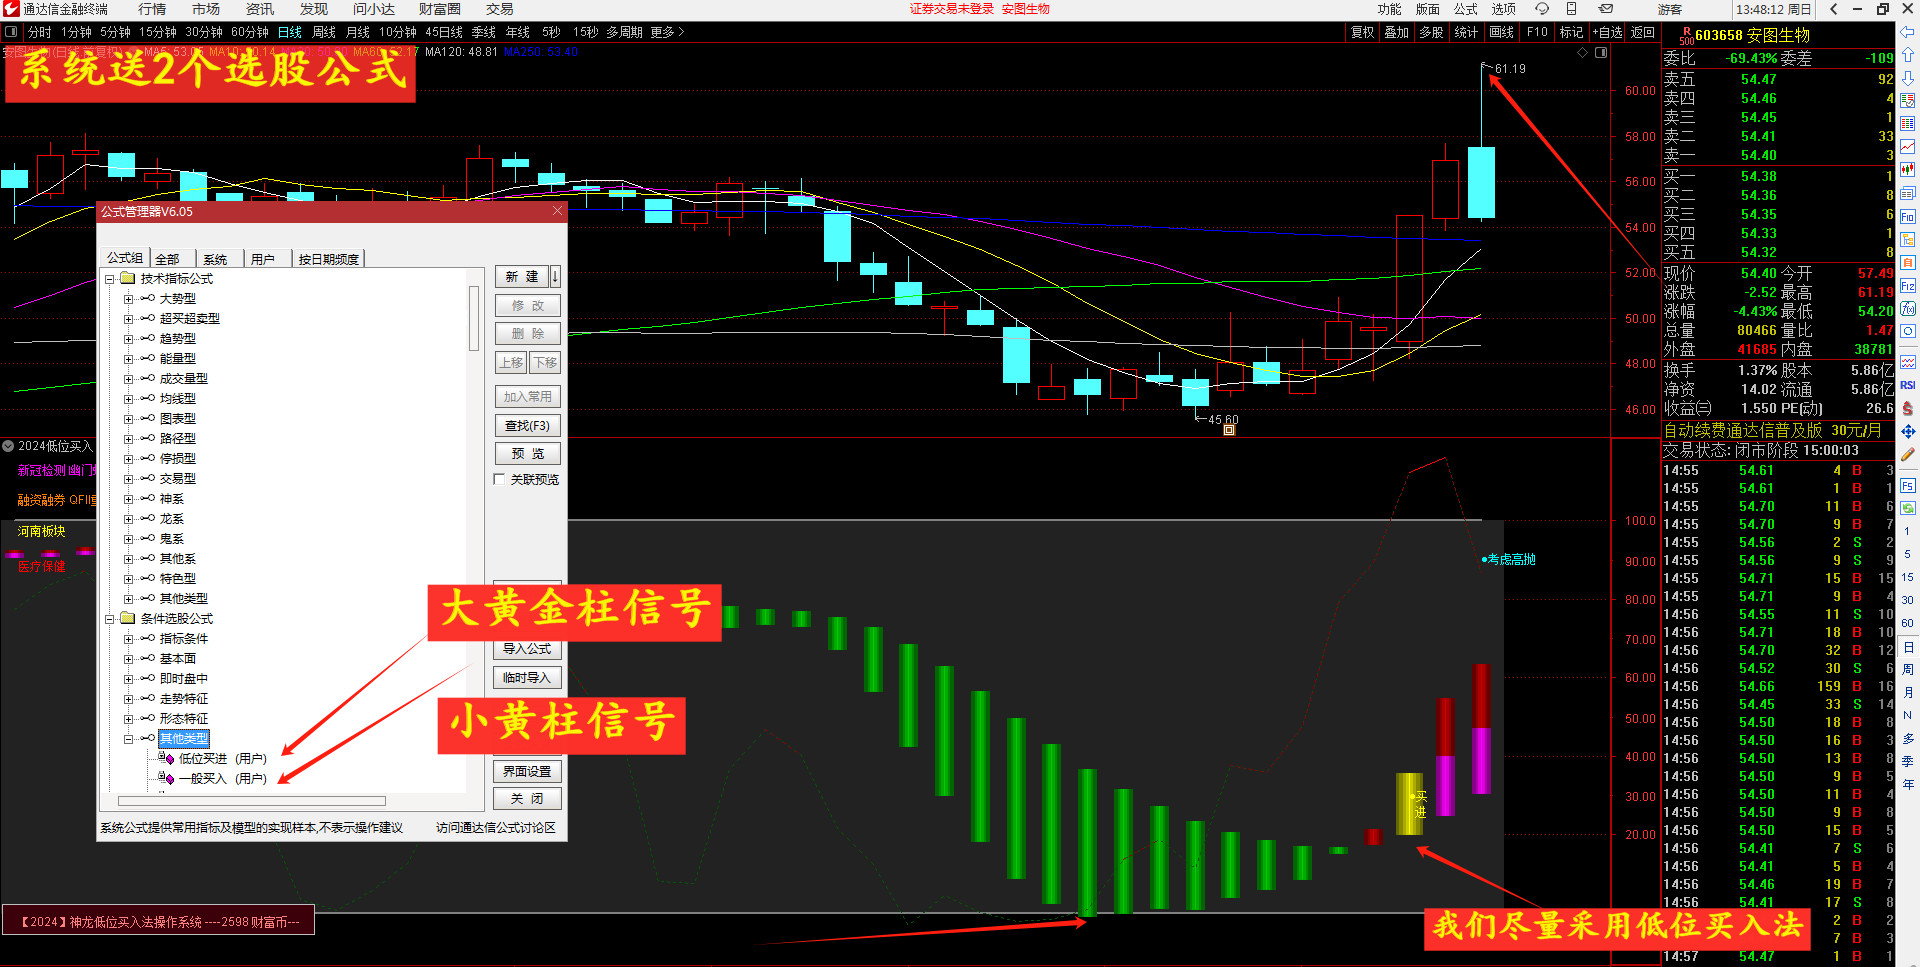Image resolution: width=1920 pixels, height=967 pixels.
Task: Click the 关闭 button in formula manager
Action: point(527,799)
